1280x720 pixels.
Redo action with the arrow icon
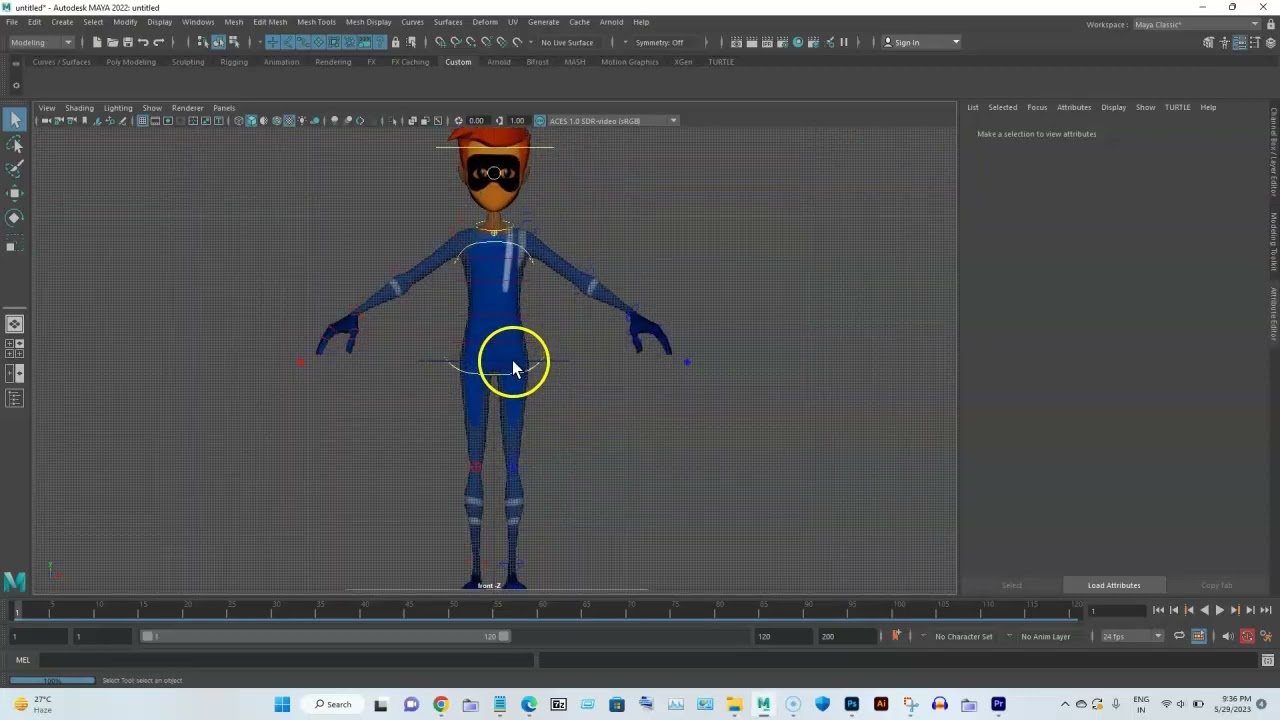[159, 42]
